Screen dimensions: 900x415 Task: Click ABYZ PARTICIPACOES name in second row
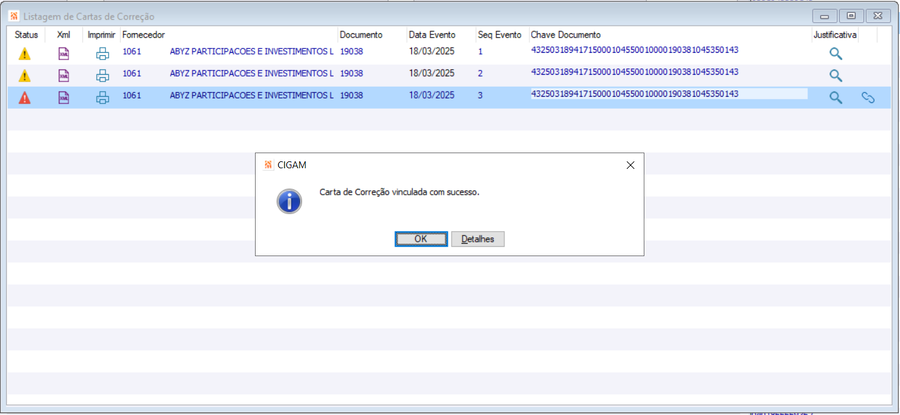[x=251, y=73]
